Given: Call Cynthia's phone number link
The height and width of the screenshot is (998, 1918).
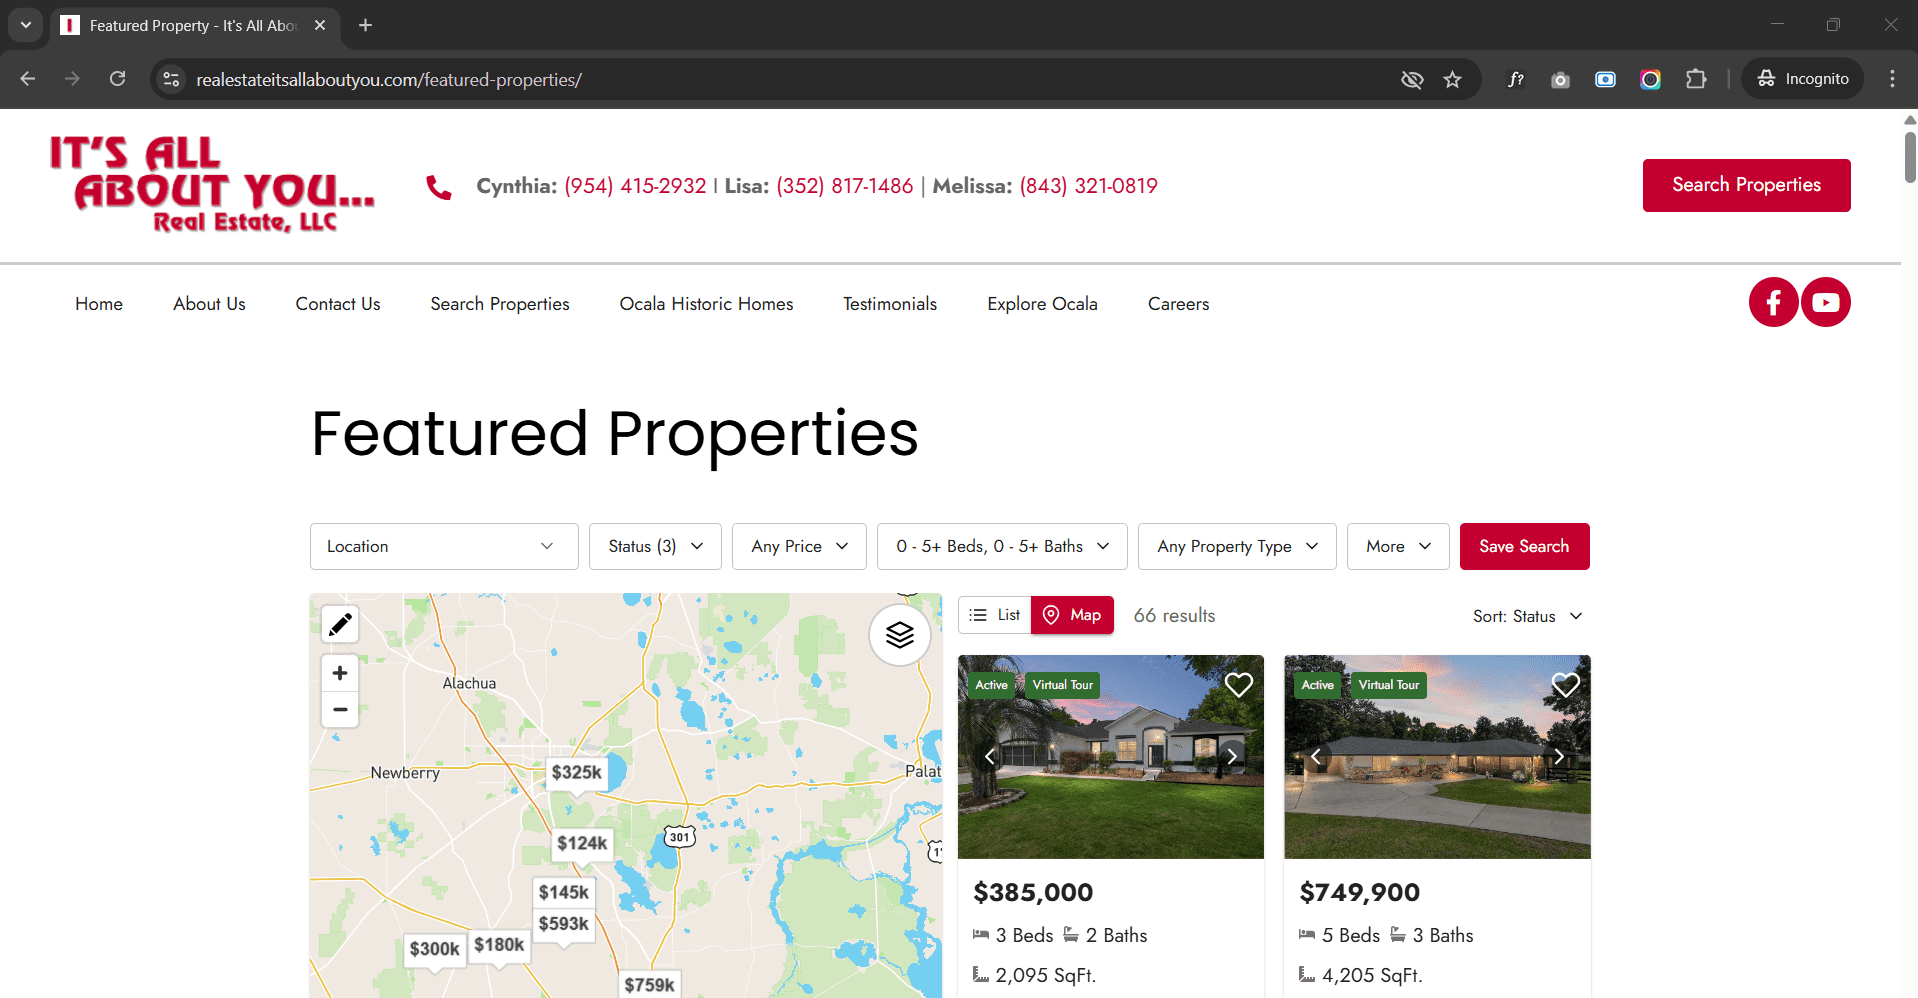Looking at the screenshot, I should (x=635, y=186).
